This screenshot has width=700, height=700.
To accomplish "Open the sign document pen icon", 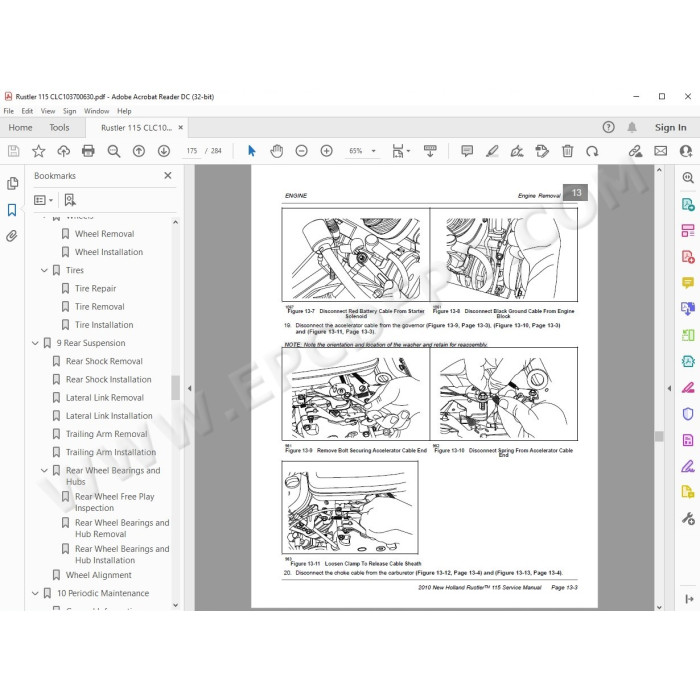I will tap(517, 151).
